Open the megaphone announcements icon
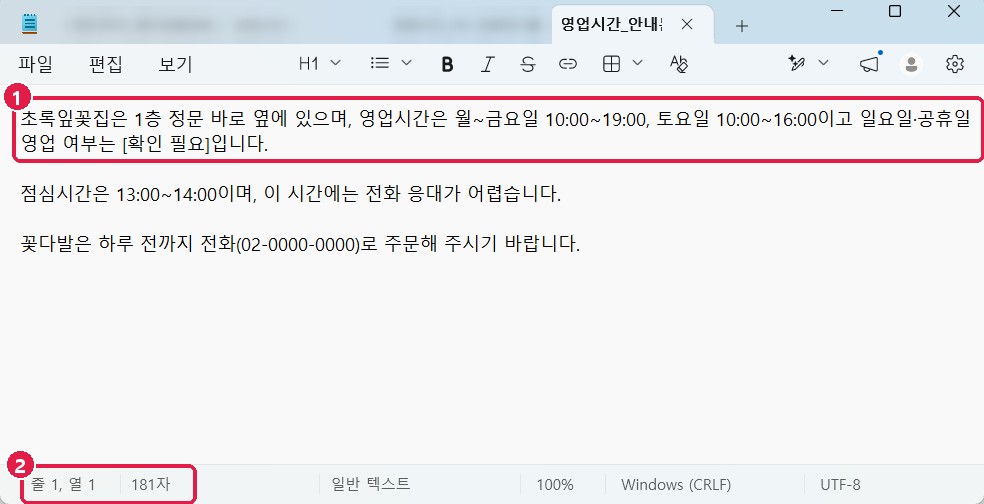Image resolution: width=984 pixels, height=504 pixels. point(869,64)
